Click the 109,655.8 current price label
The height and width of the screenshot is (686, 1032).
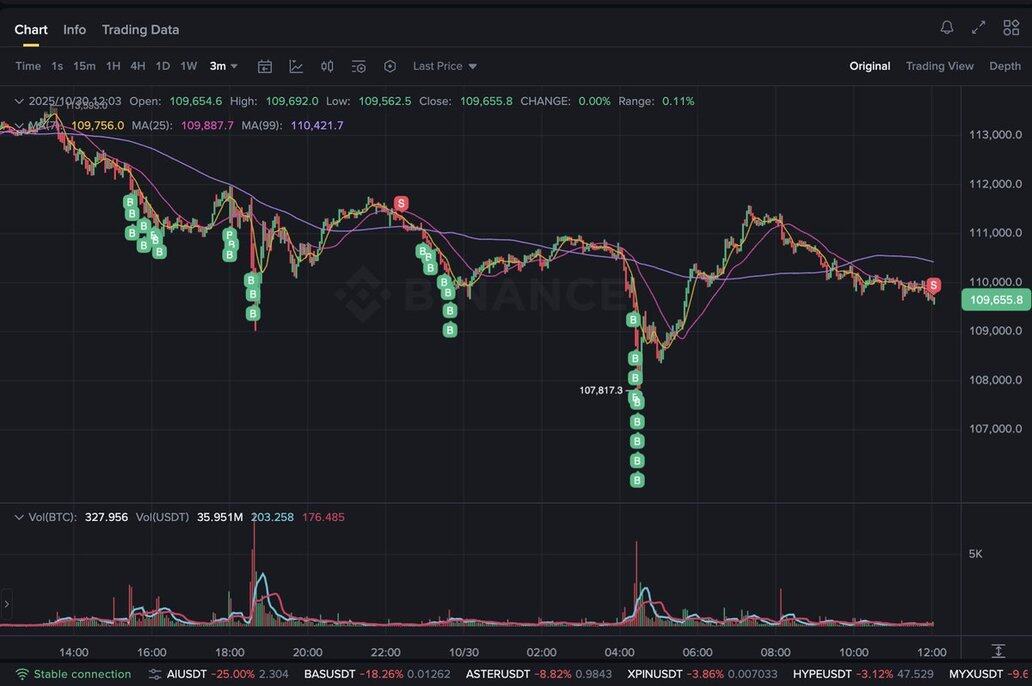point(995,300)
